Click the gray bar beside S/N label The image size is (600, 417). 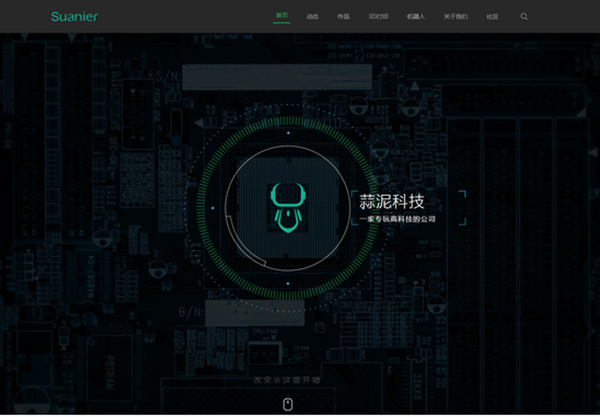tap(248, 76)
